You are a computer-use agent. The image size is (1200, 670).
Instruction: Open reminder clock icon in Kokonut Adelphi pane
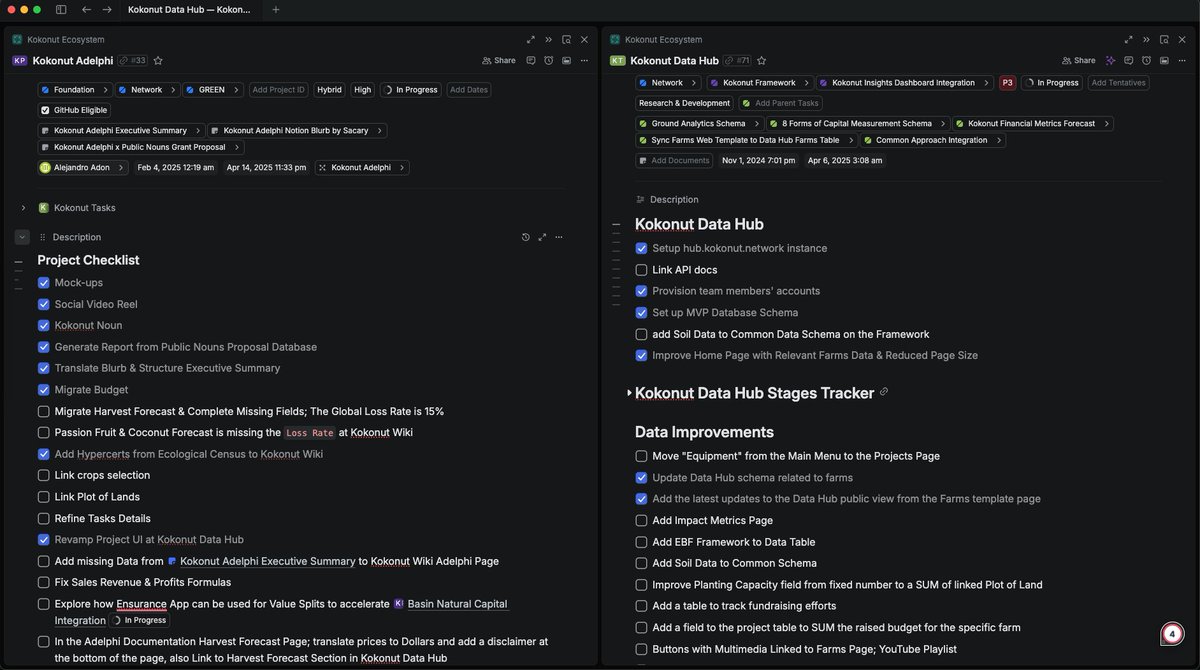(549, 60)
